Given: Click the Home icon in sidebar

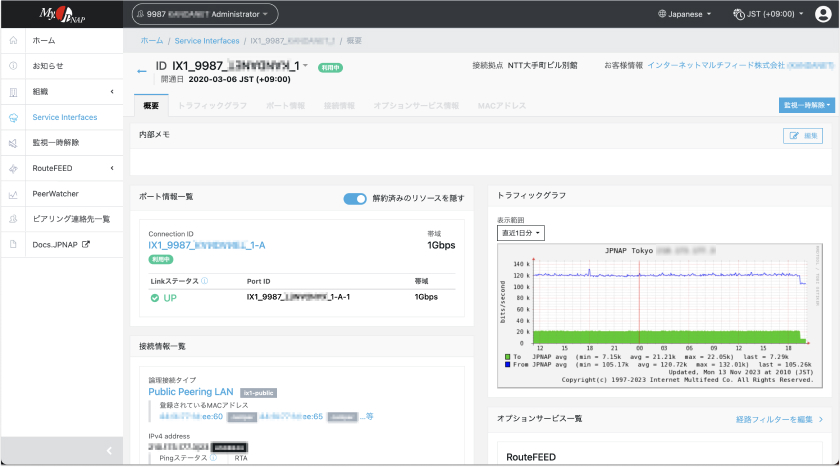Looking at the screenshot, I should pyautogui.click(x=13, y=40).
